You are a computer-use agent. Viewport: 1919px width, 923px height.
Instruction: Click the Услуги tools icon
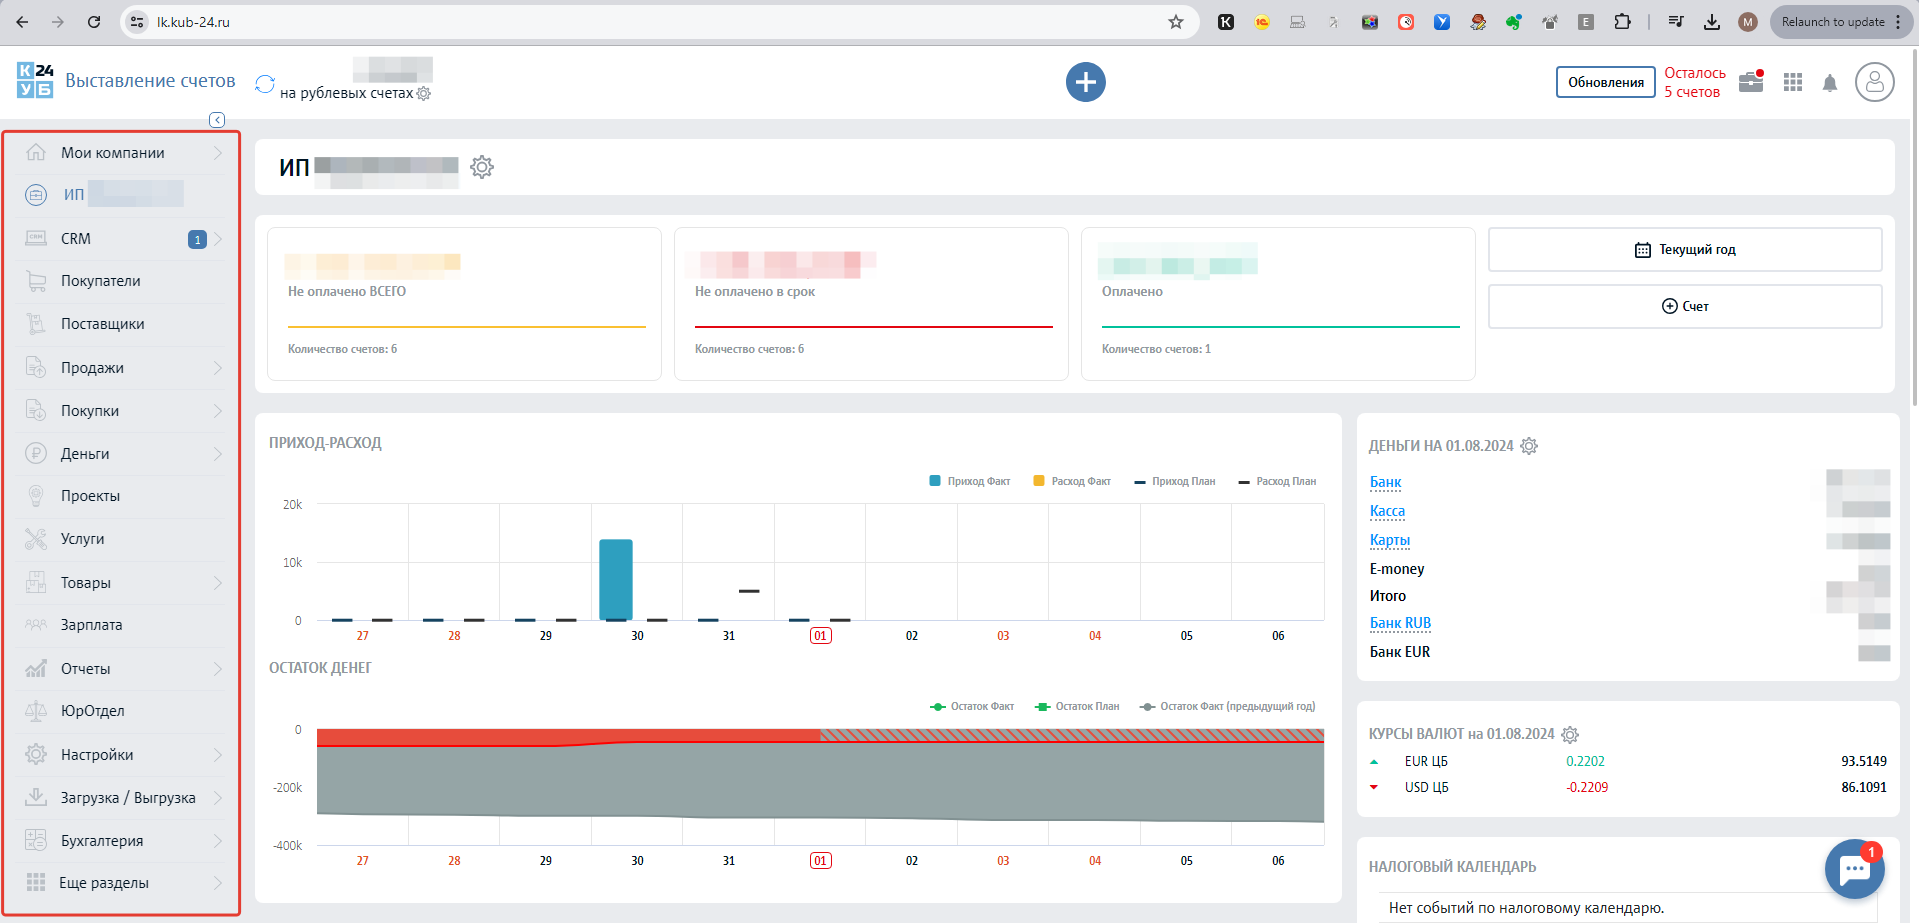36,539
